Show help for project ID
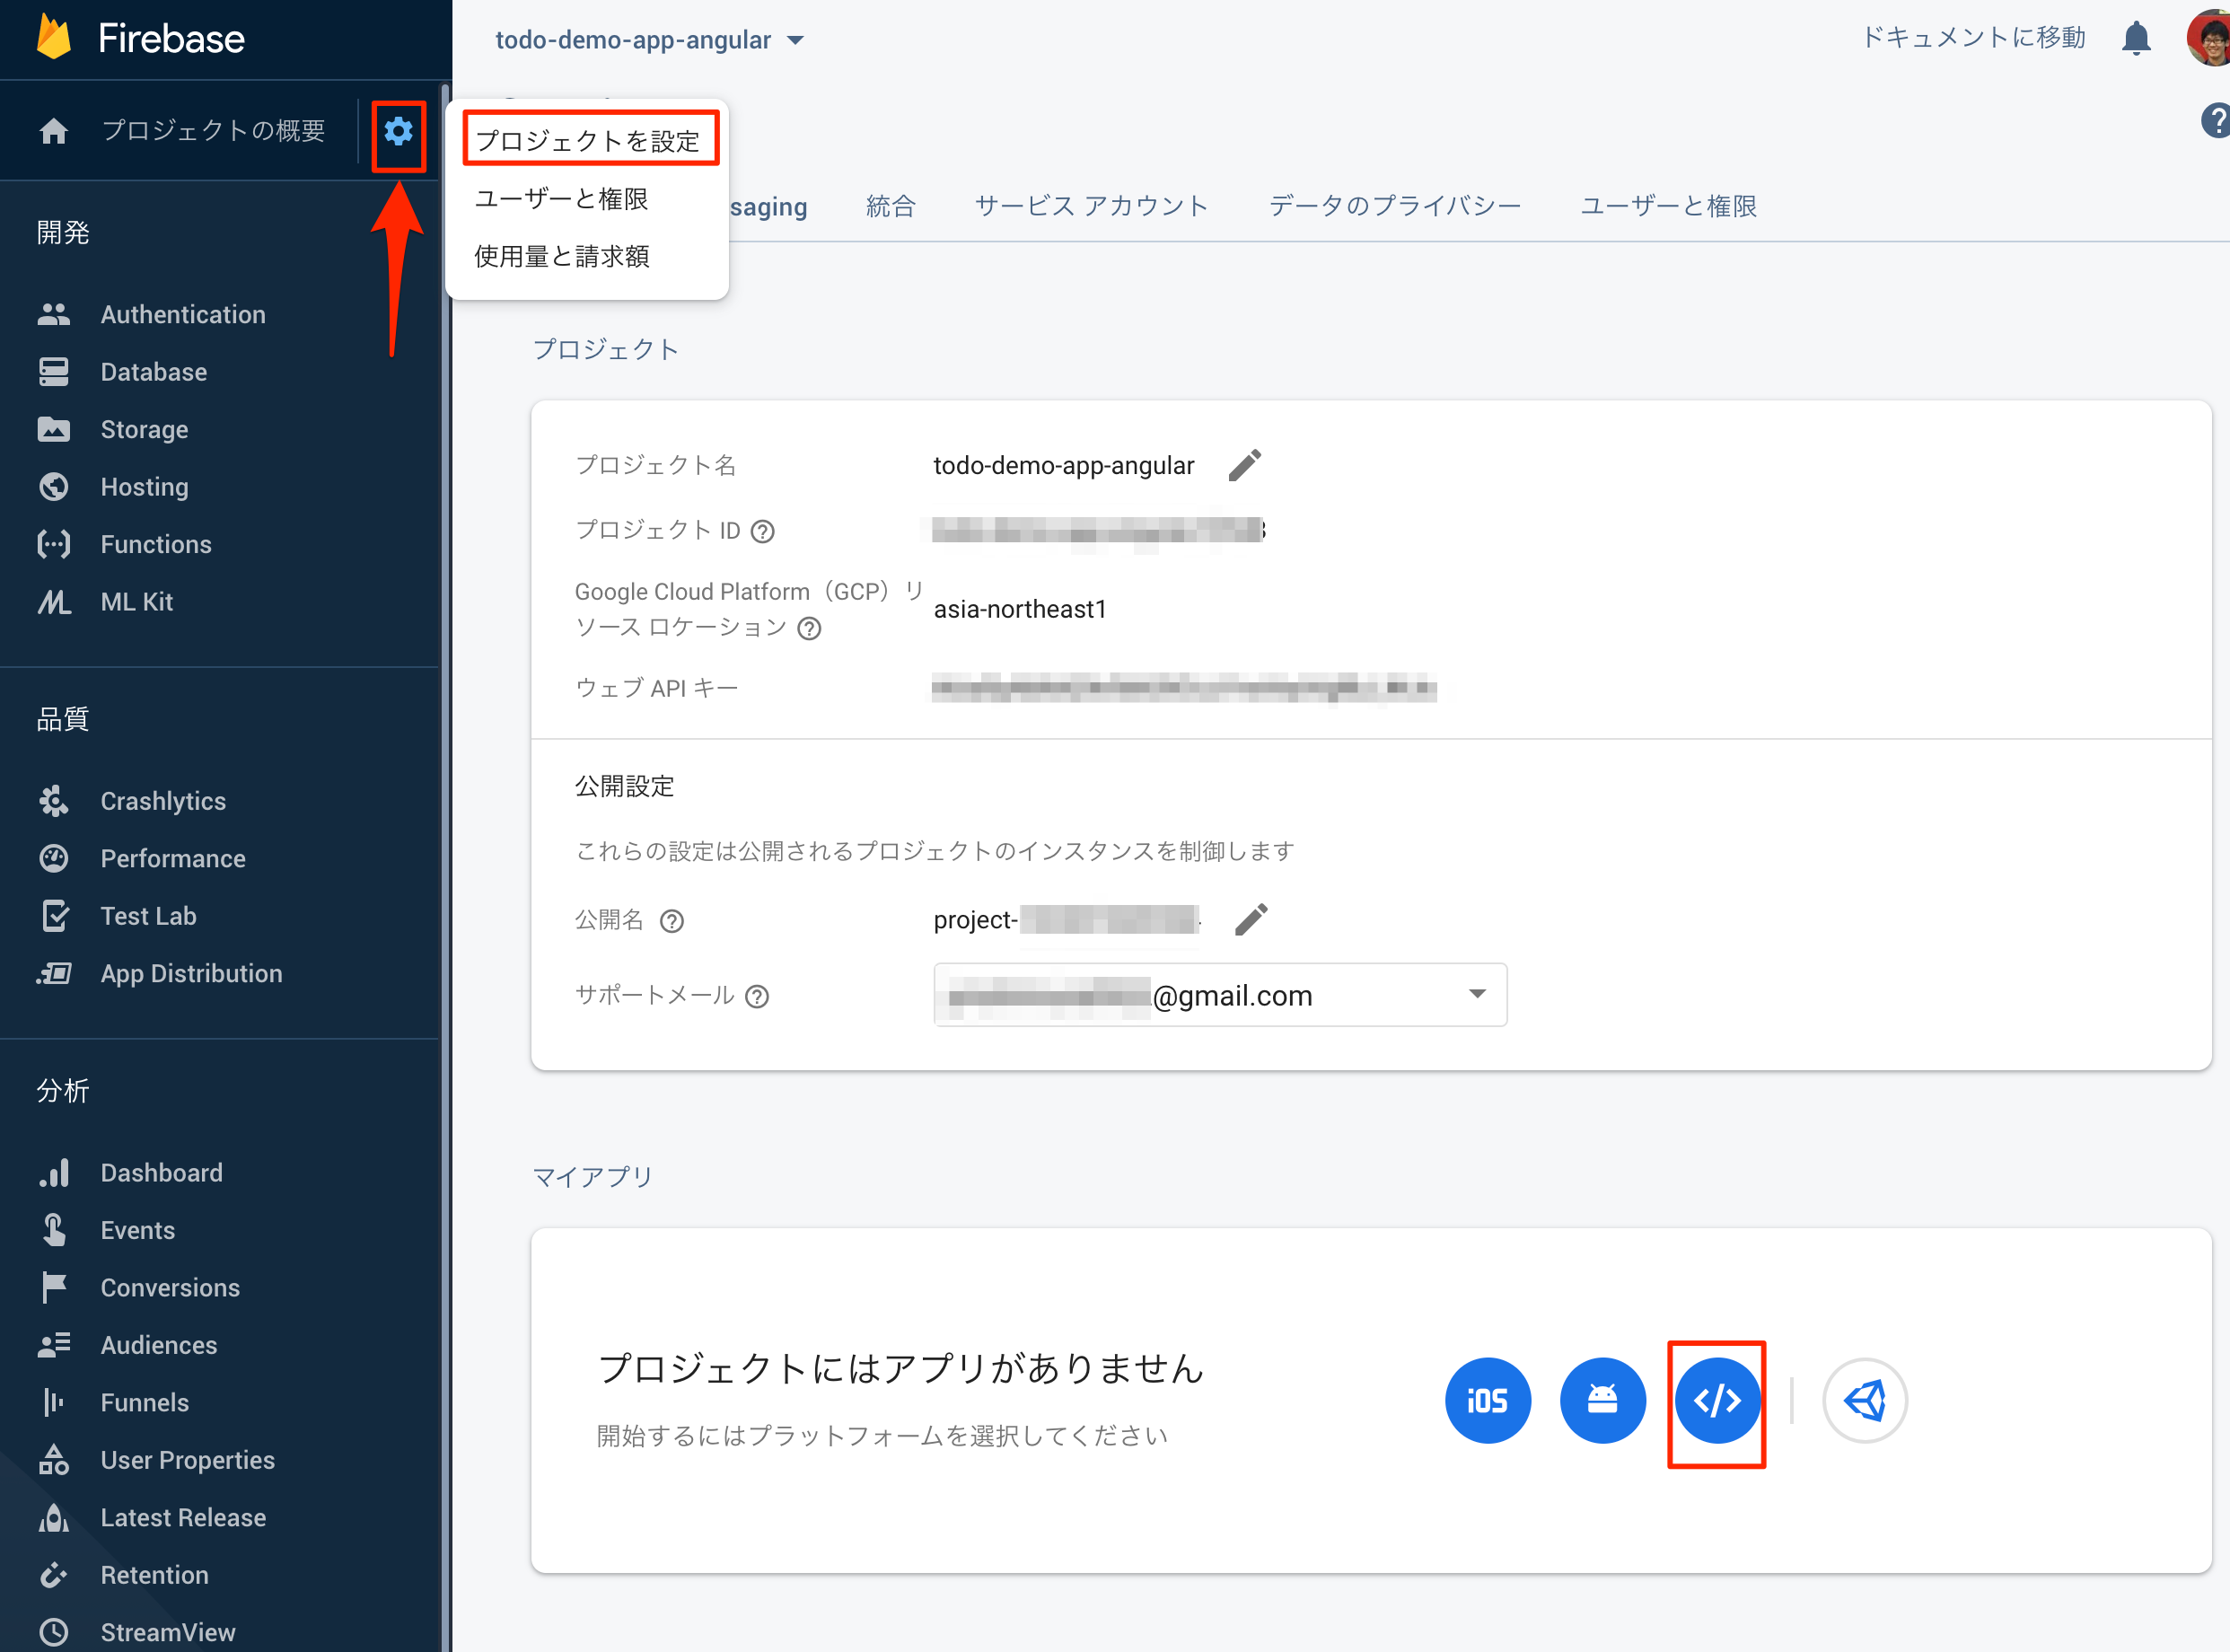Screen dimensions: 2230x1652 coord(763,531)
